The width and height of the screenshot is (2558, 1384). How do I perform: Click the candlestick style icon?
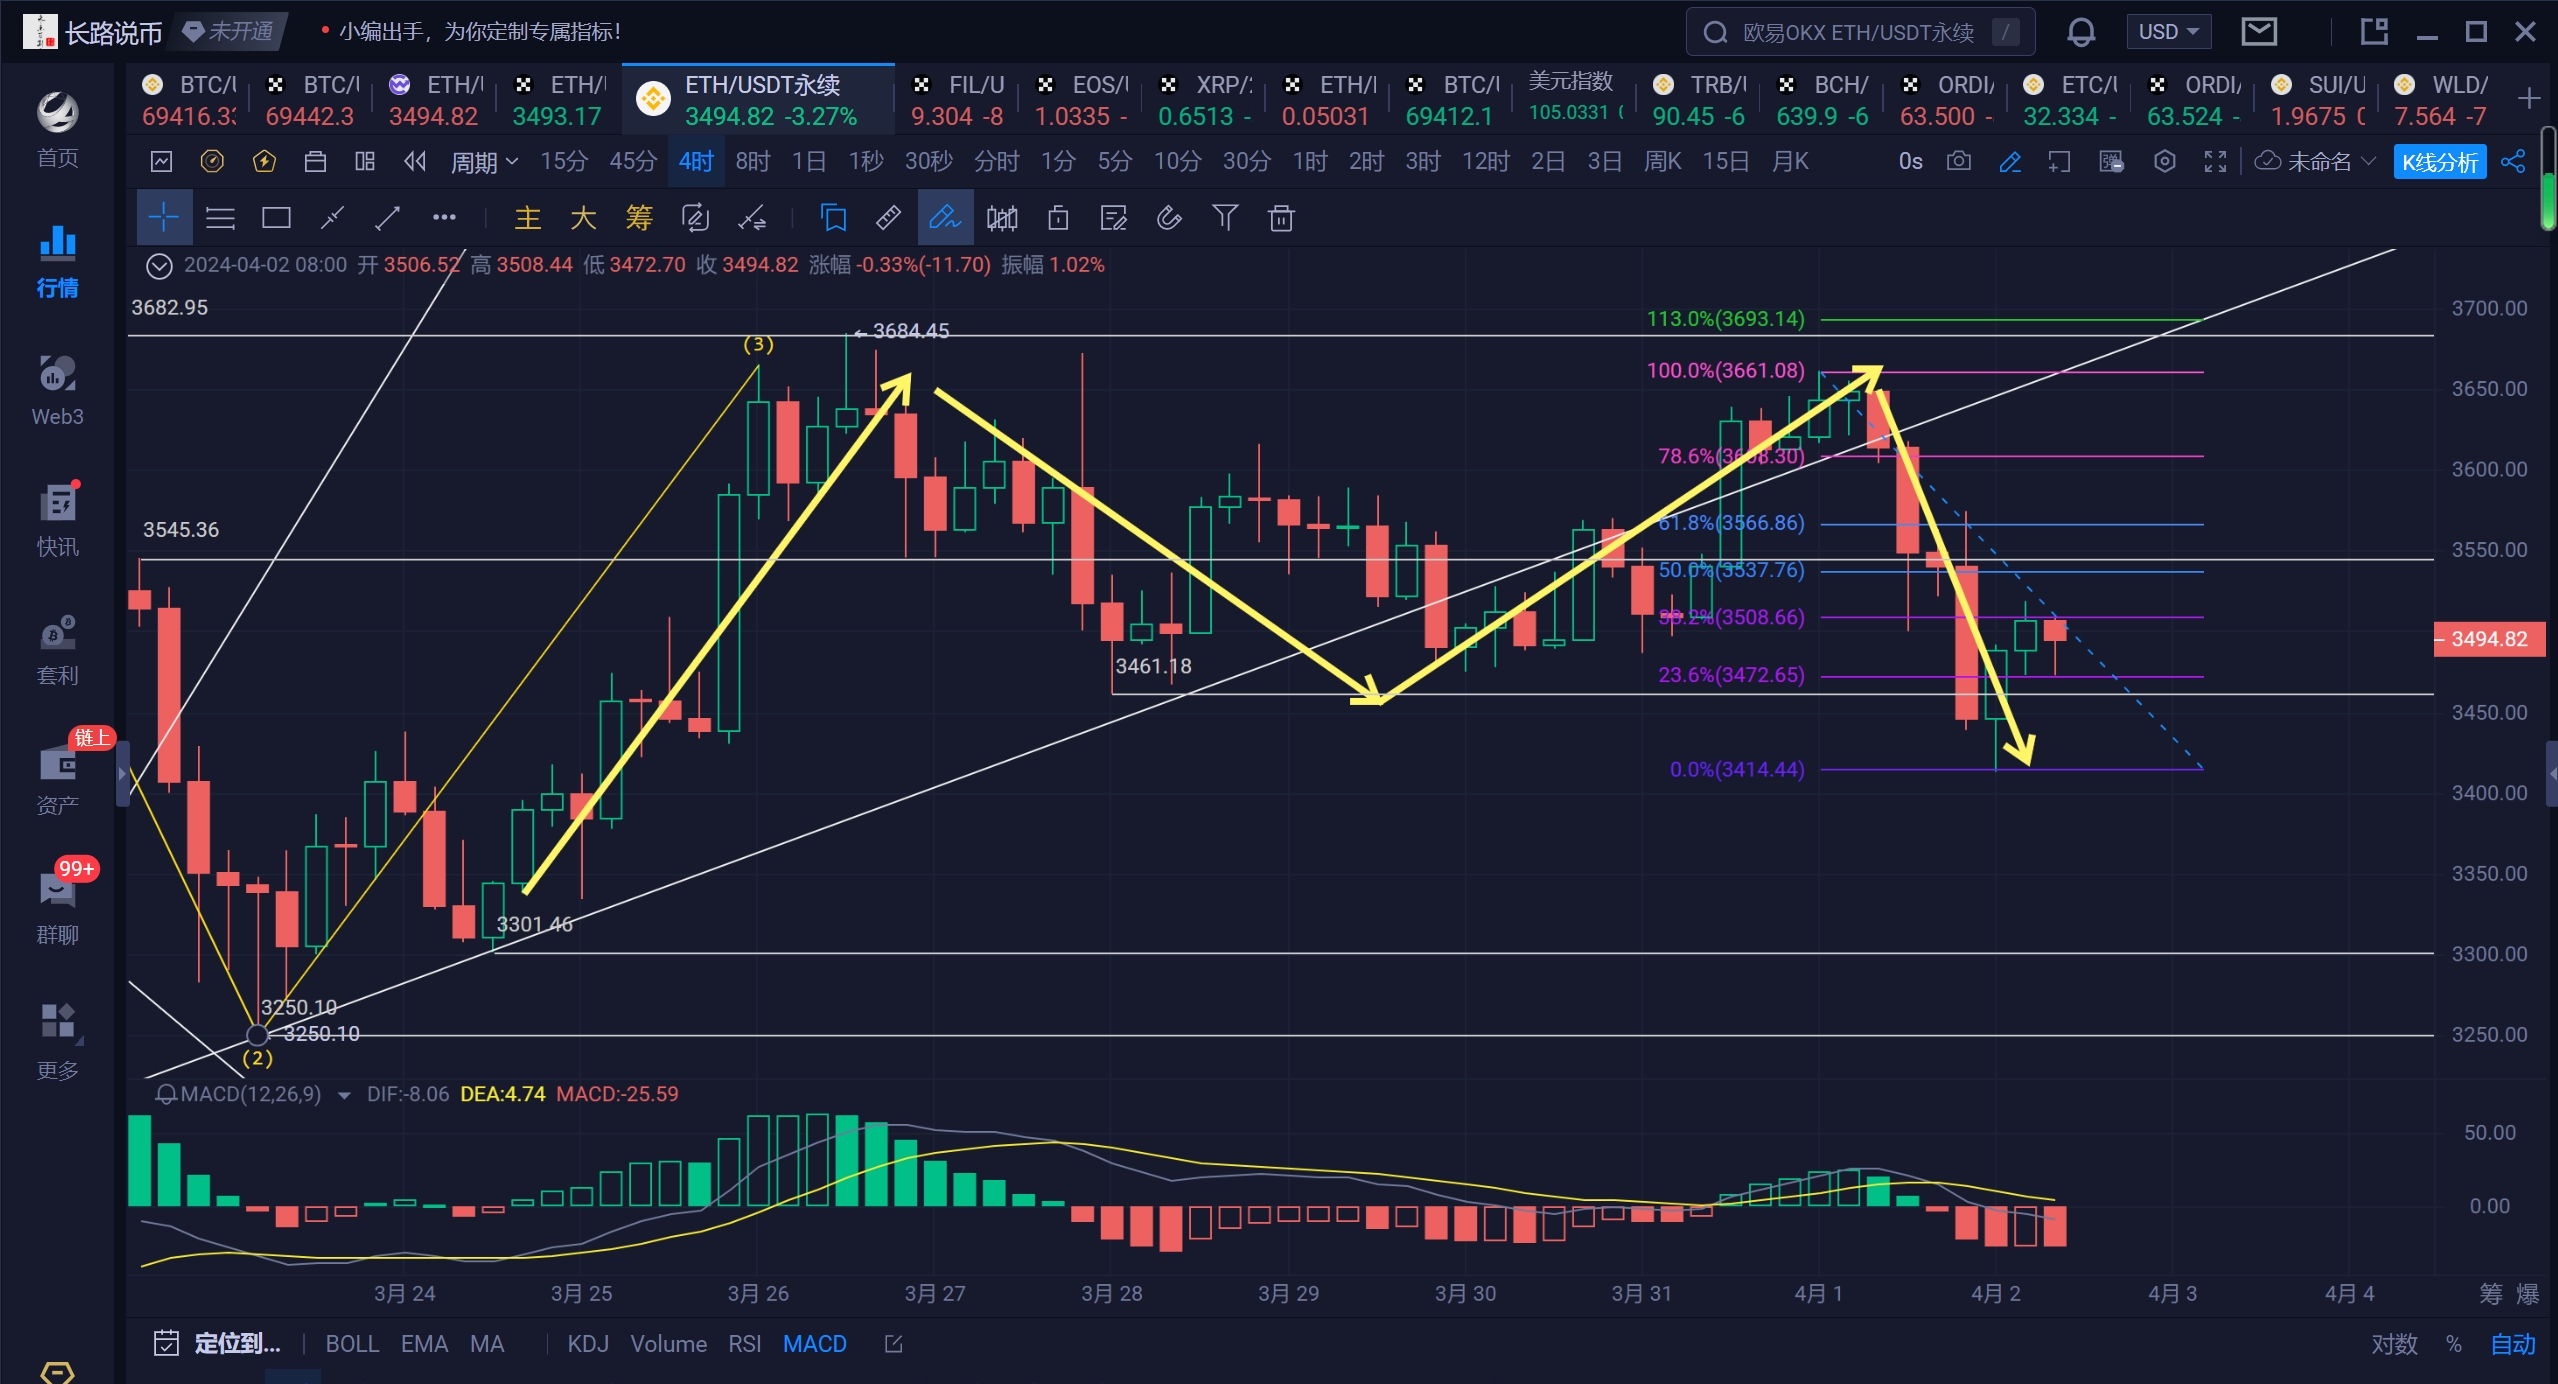[x=1002, y=217]
